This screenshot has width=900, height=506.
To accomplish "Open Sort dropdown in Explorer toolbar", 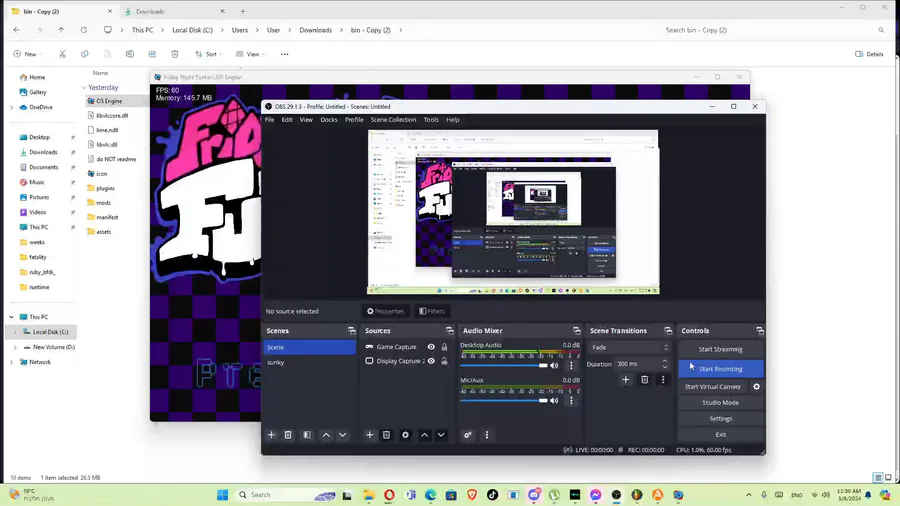I will (208, 54).
